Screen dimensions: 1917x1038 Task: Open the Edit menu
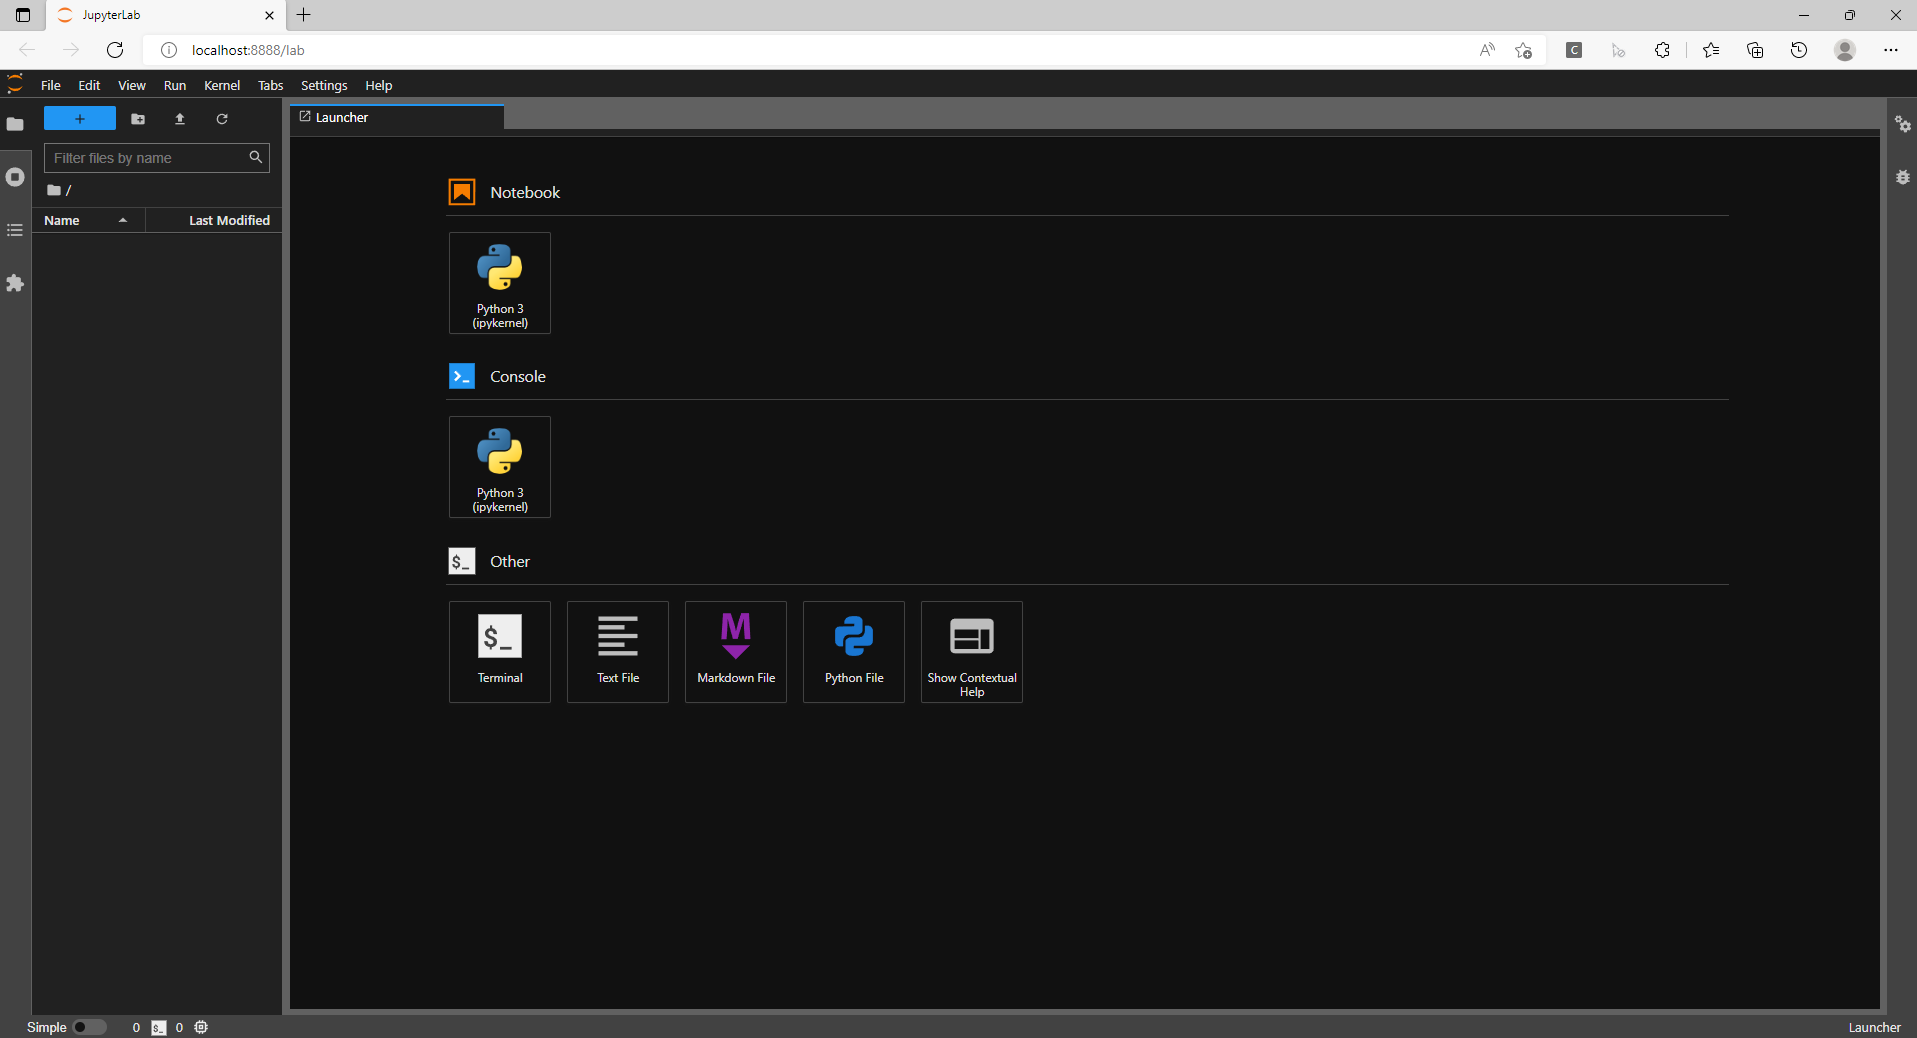tap(89, 85)
